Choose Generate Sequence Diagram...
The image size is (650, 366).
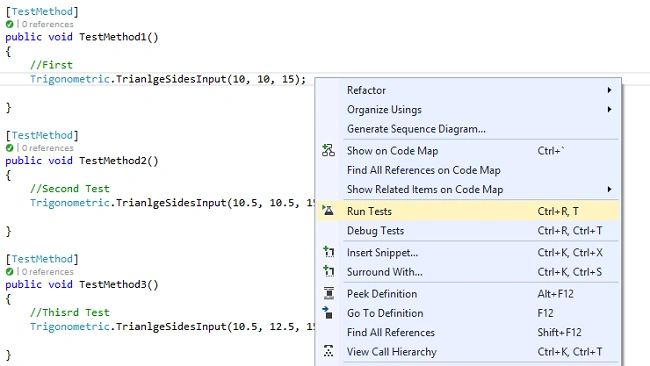(x=468, y=129)
